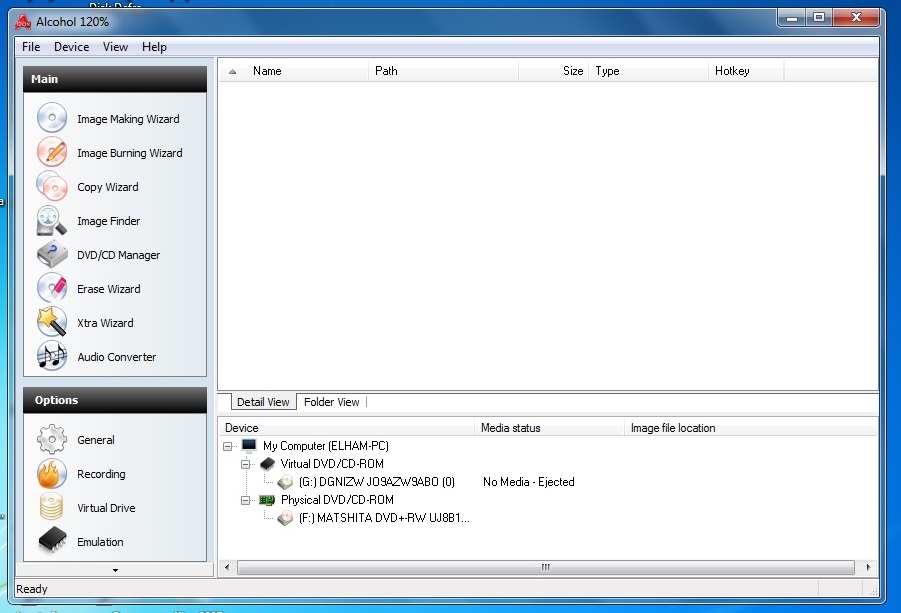Open DVD/CD Manager link
901x613 pixels.
pos(118,255)
